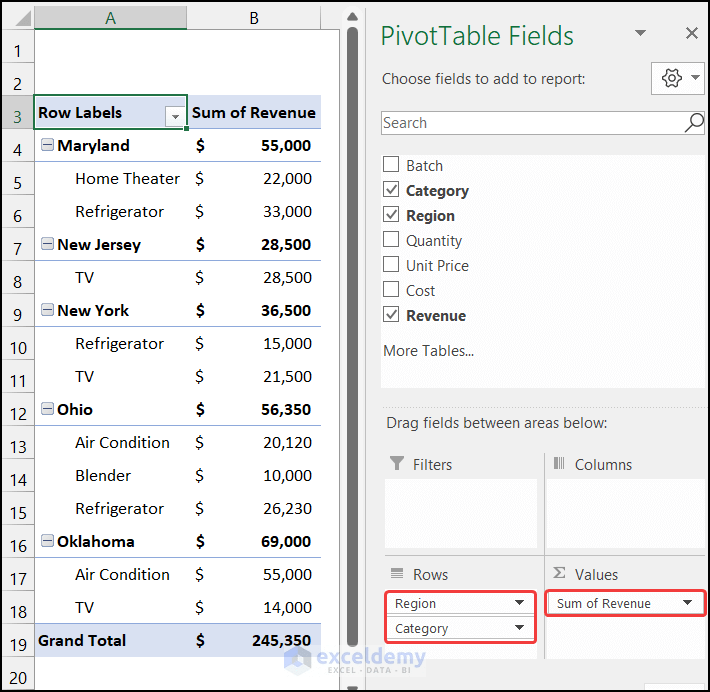Select TV under Oklahoma
Viewport: 710px width, 692px height.
(x=110, y=607)
